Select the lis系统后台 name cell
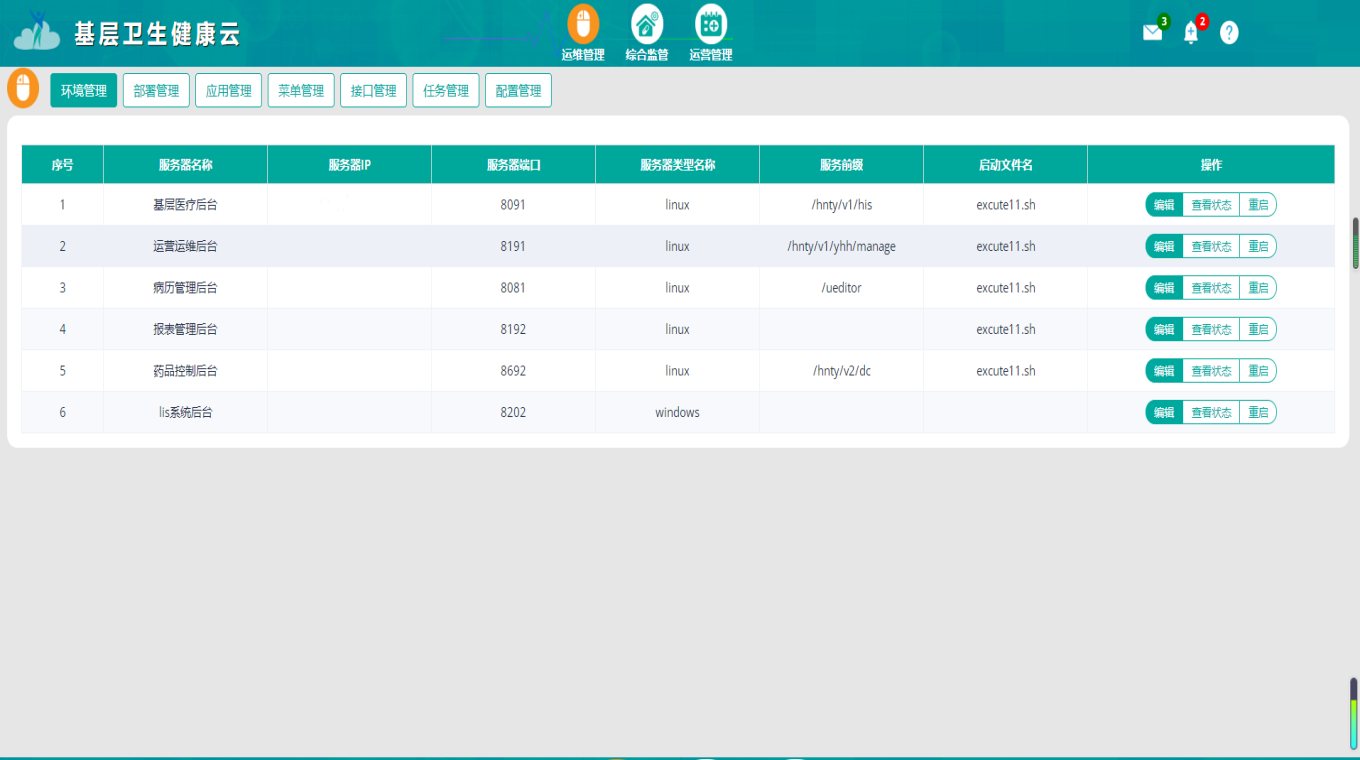The height and width of the screenshot is (760, 1360). [186, 412]
